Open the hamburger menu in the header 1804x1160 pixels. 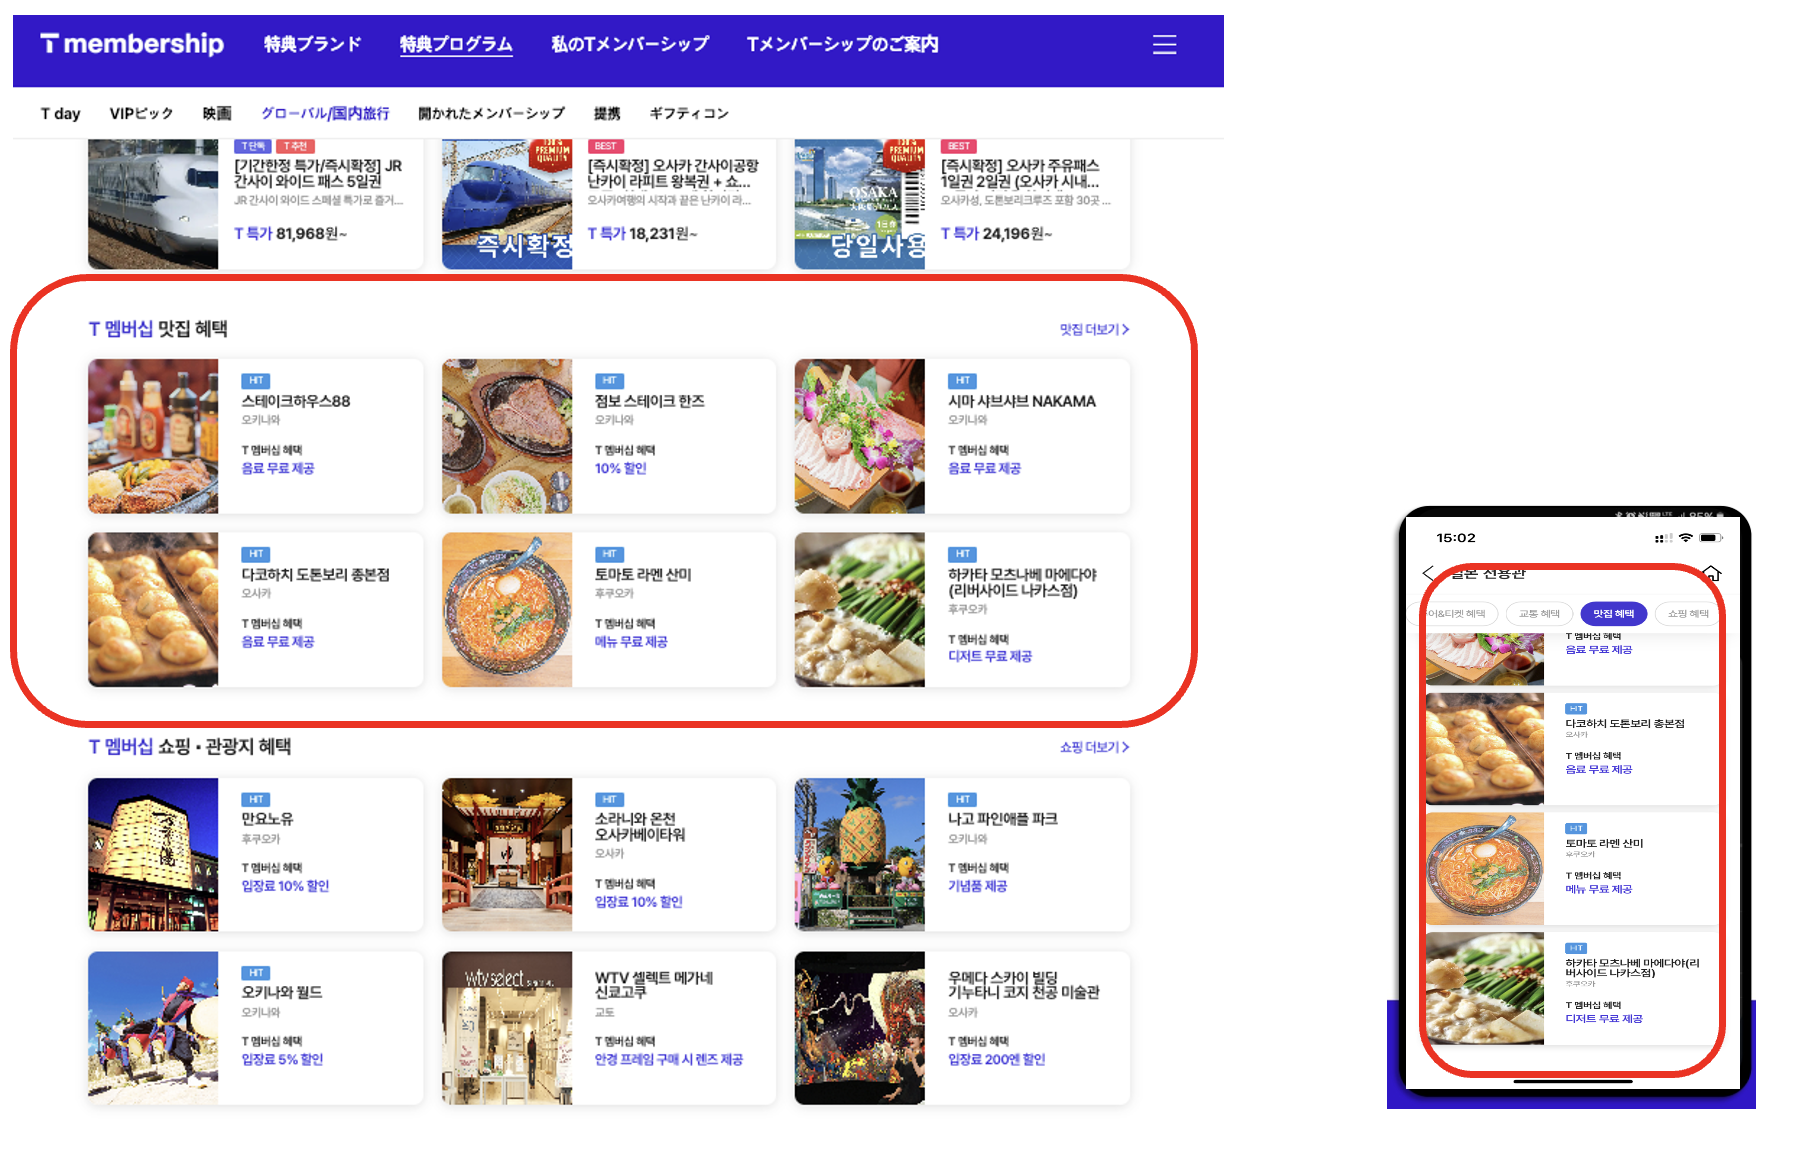[x=1164, y=45]
